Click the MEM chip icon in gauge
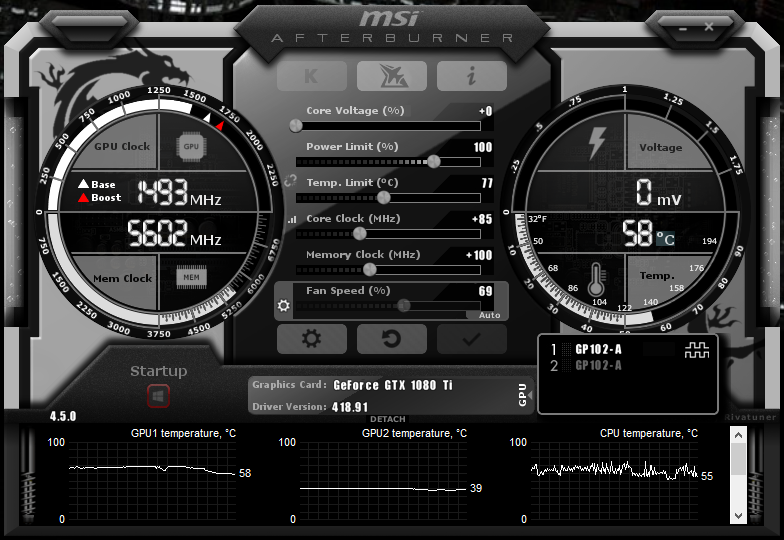This screenshot has width=784, height=540. [x=191, y=278]
